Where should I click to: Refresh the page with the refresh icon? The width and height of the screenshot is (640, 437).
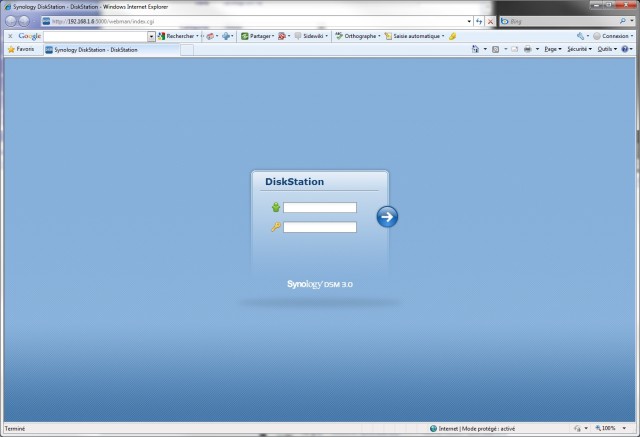(479, 21)
